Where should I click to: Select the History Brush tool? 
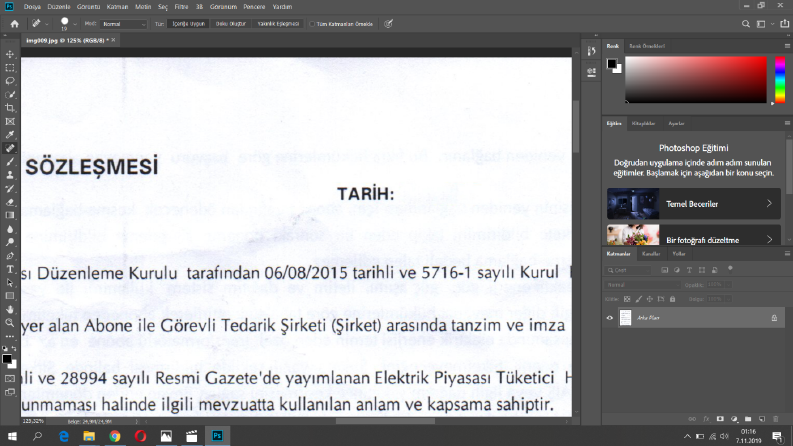10,189
